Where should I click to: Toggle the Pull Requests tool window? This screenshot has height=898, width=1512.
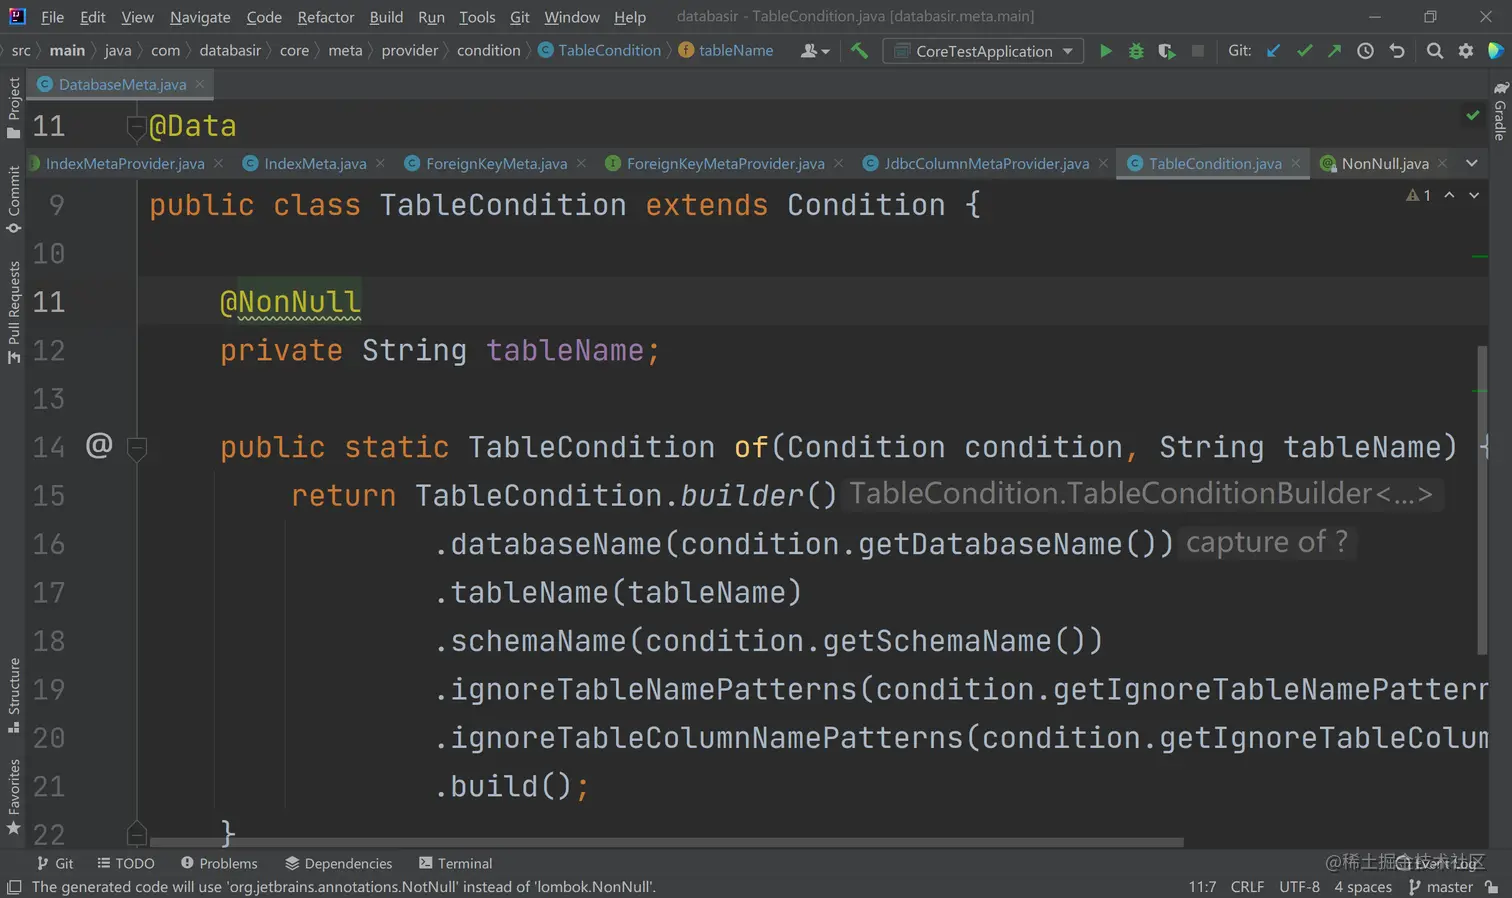click(14, 313)
